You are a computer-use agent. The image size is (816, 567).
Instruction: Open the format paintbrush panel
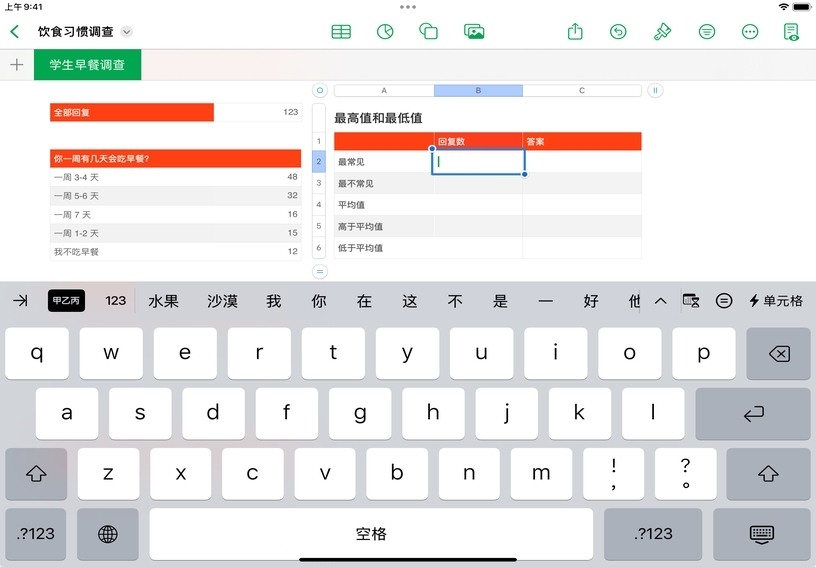pyautogui.click(x=662, y=32)
